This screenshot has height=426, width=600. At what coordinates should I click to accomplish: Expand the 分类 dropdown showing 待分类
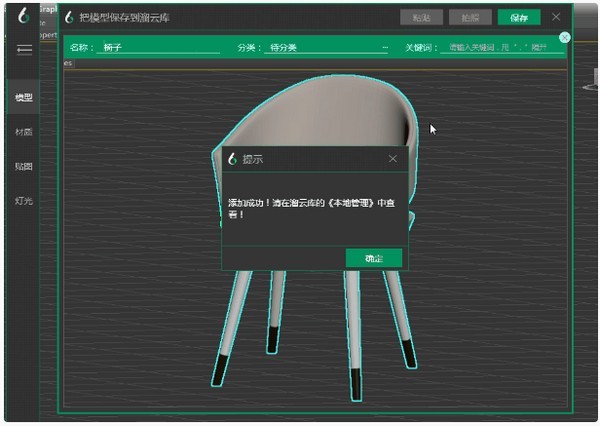tap(325, 47)
